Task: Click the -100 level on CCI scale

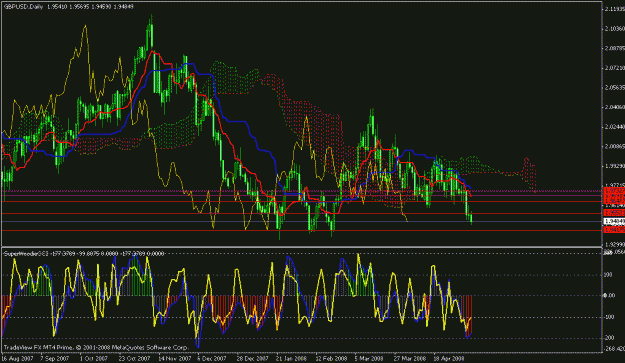Action: (609, 317)
